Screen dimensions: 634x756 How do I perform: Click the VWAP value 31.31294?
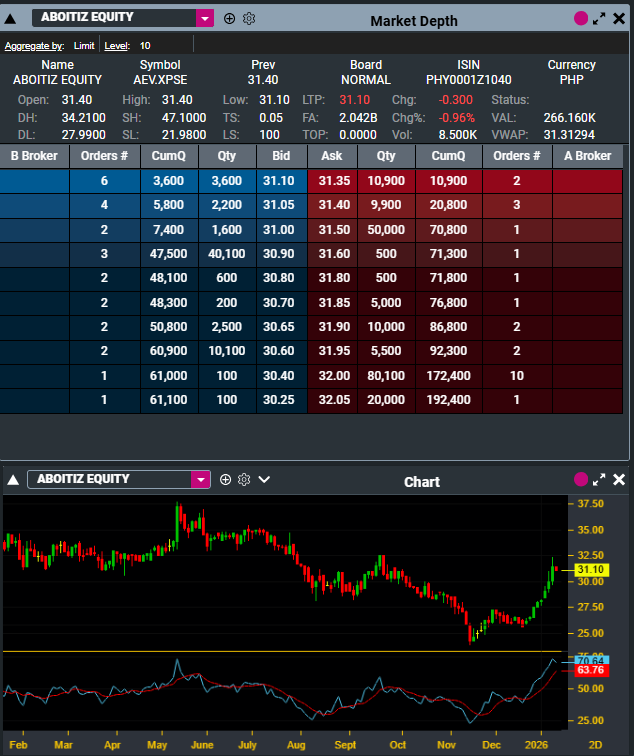point(569,135)
